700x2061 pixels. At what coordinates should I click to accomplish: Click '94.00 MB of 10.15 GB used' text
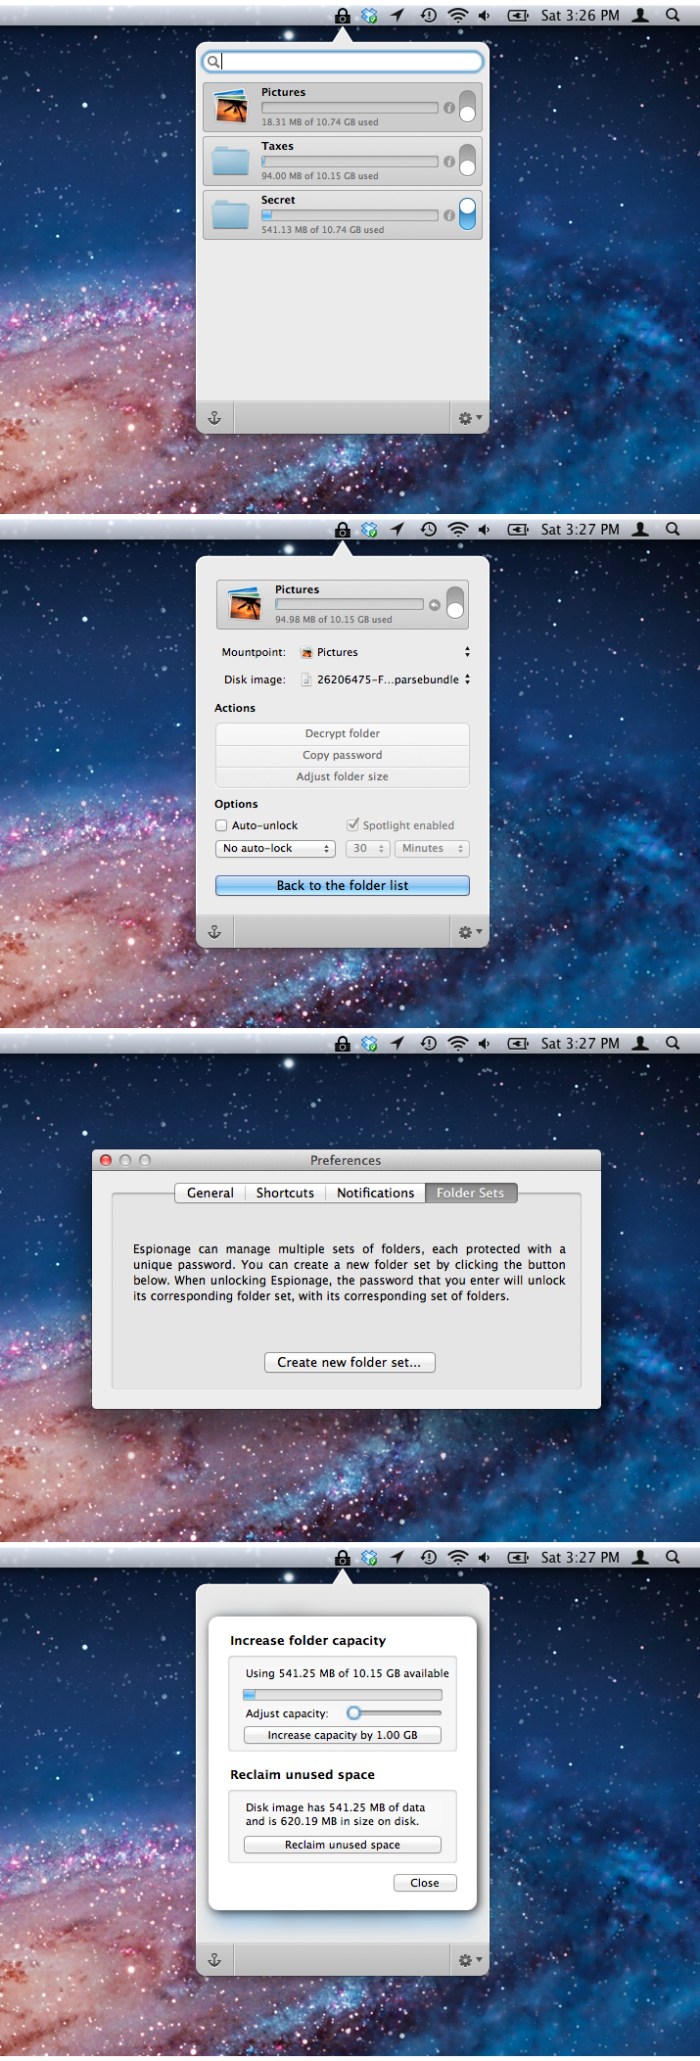coord(320,176)
